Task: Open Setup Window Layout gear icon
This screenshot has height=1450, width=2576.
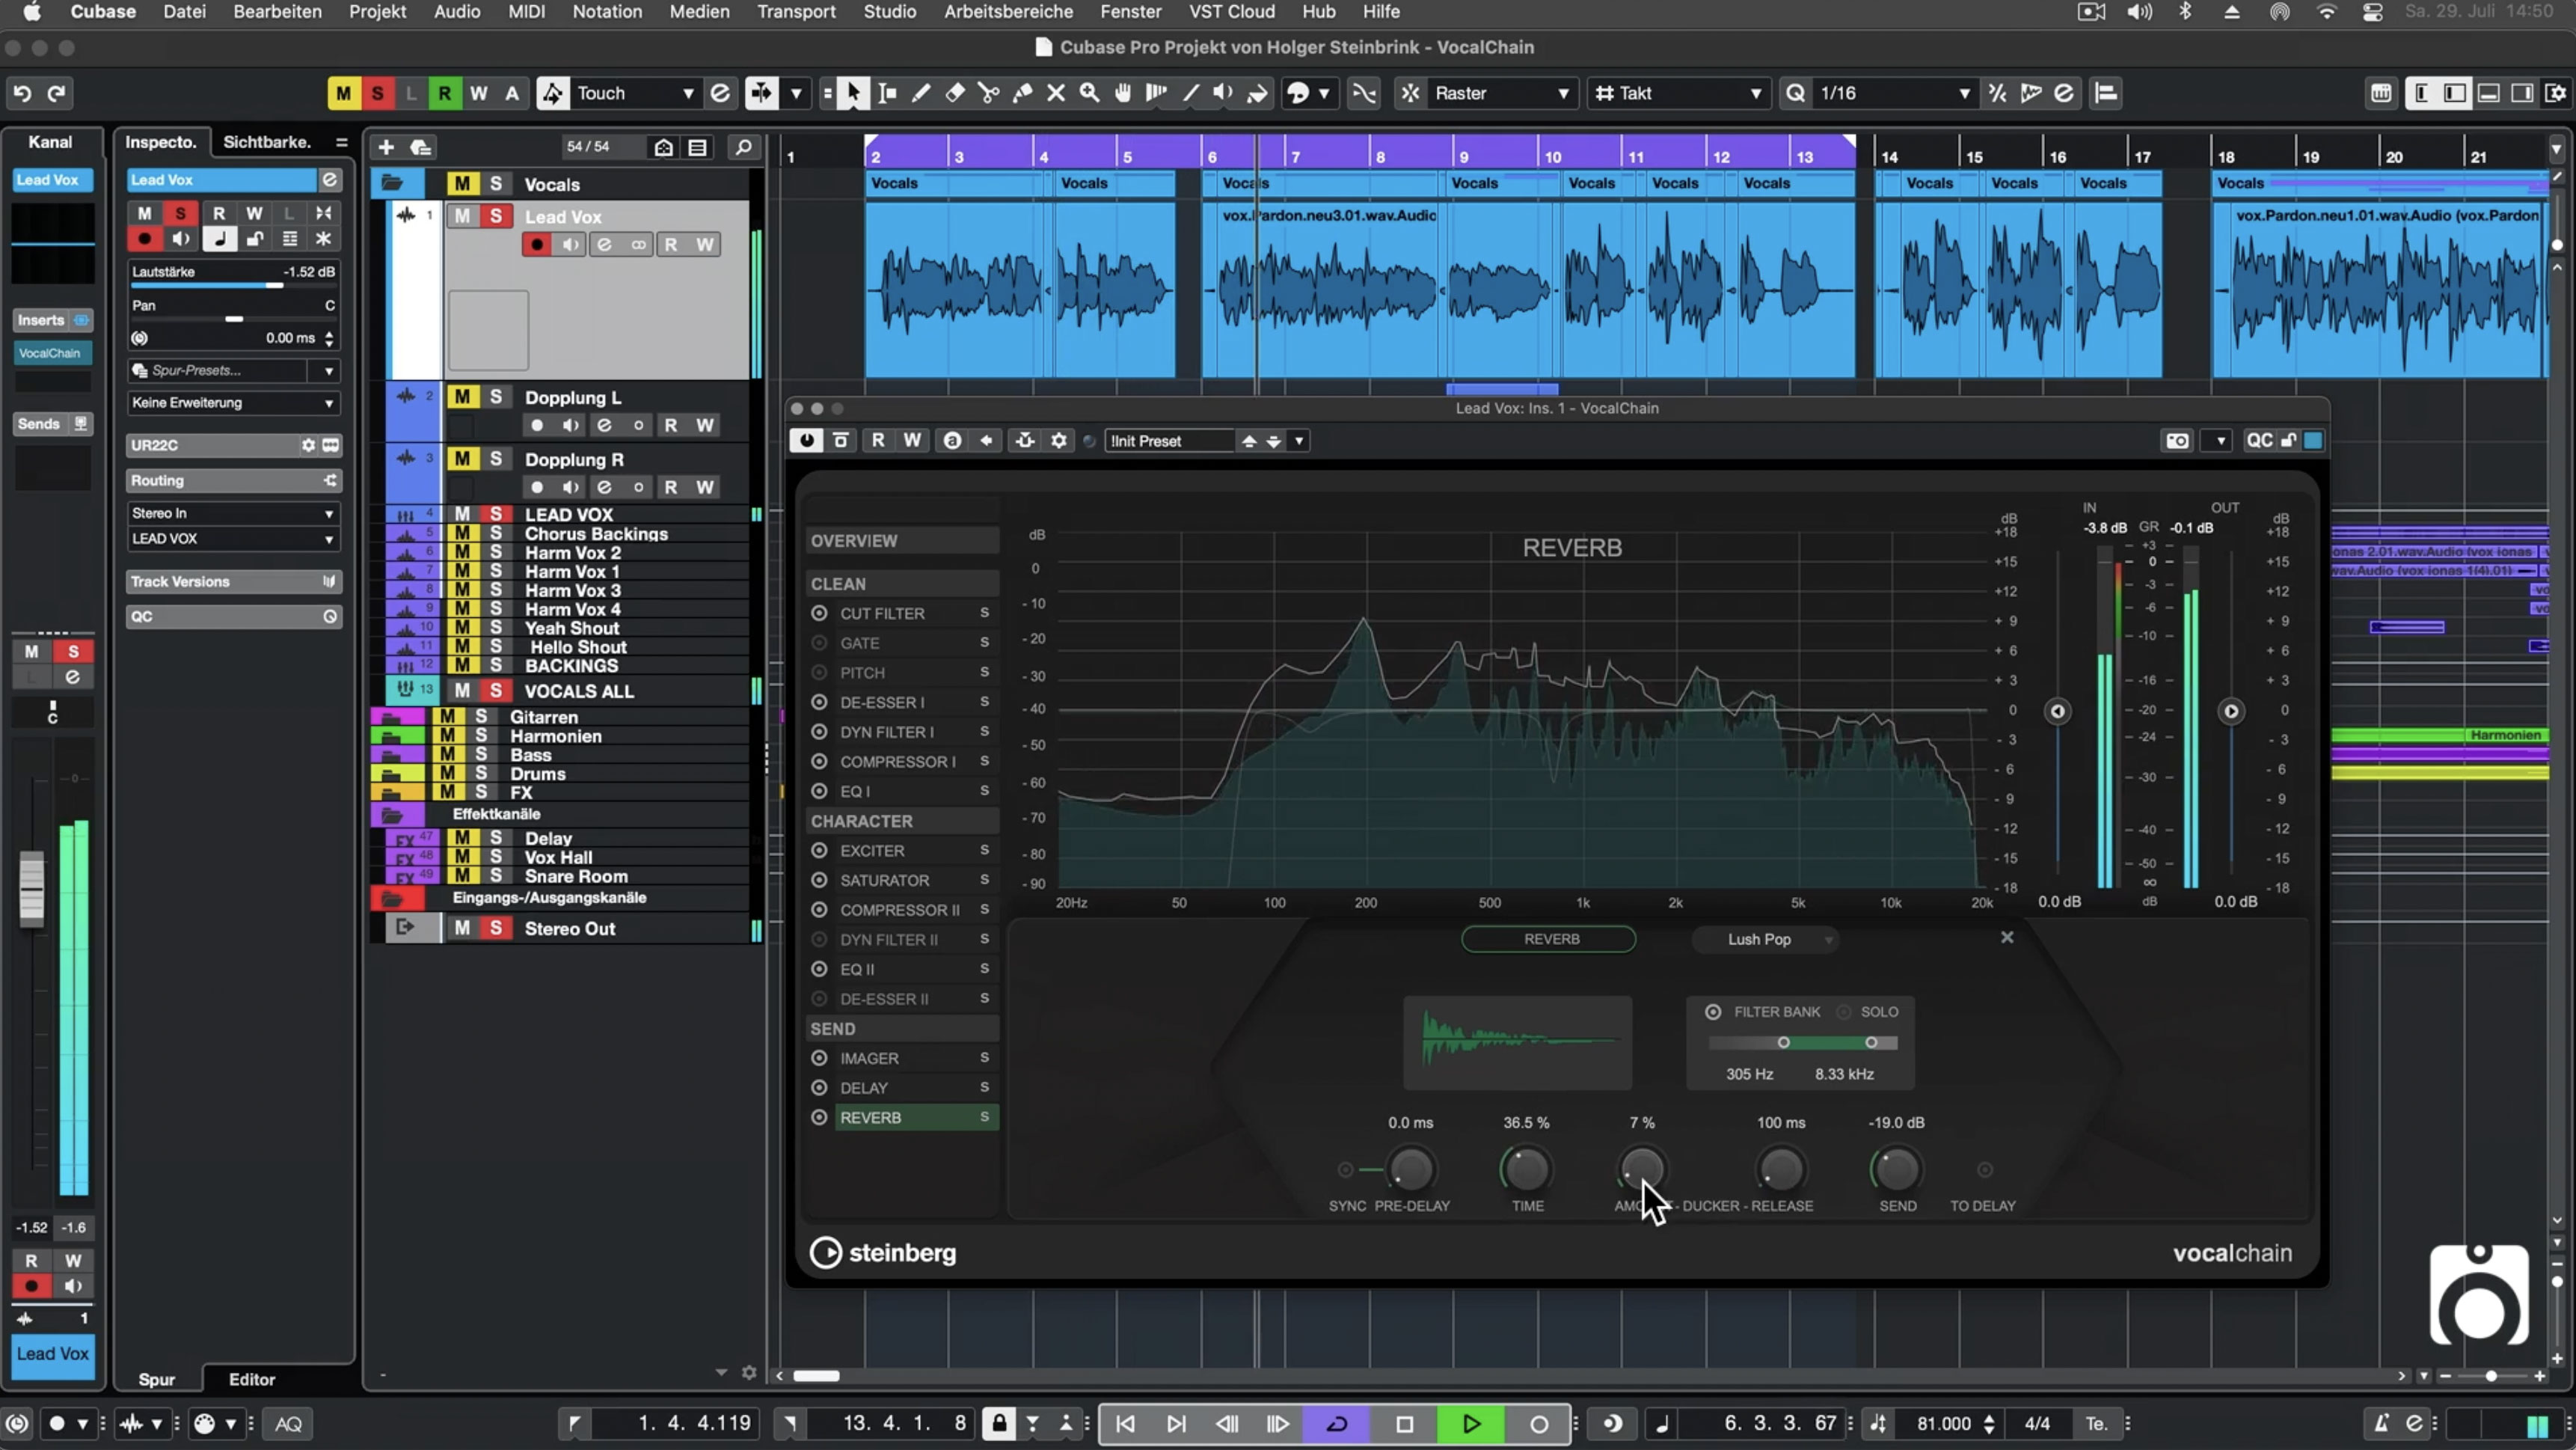Action: pyautogui.click(x=2557, y=93)
